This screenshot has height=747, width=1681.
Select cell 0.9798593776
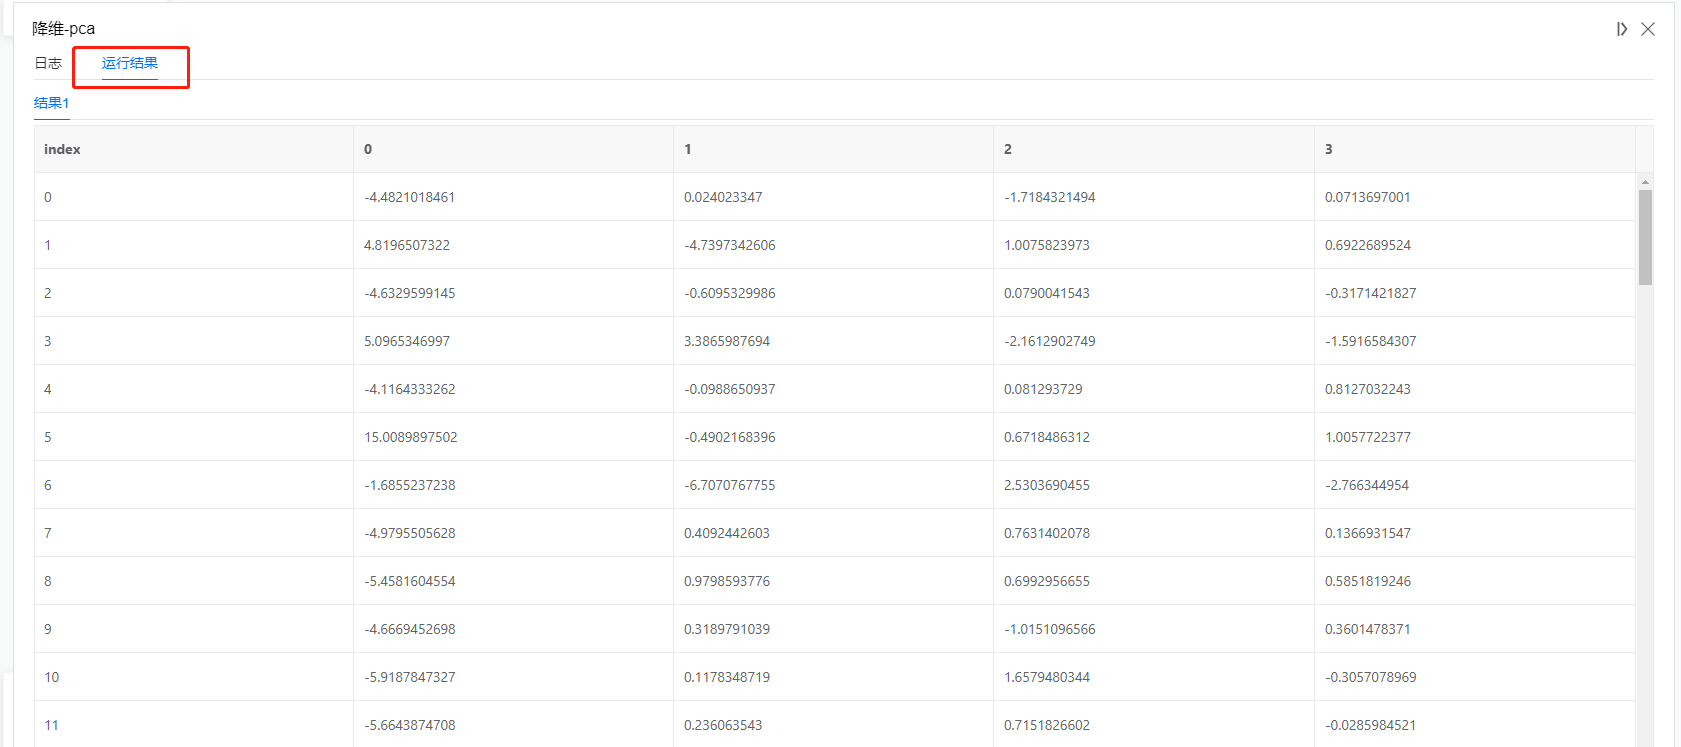click(727, 581)
